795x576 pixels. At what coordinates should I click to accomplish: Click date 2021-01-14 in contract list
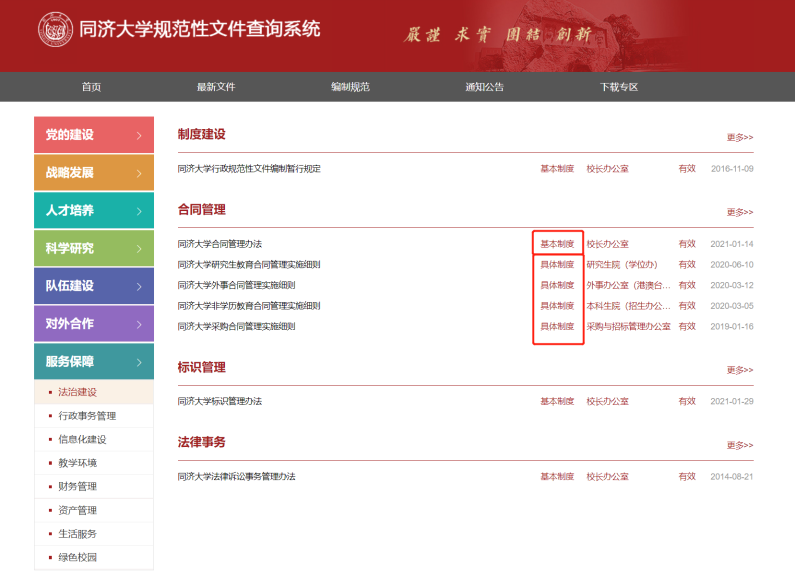tap(732, 244)
